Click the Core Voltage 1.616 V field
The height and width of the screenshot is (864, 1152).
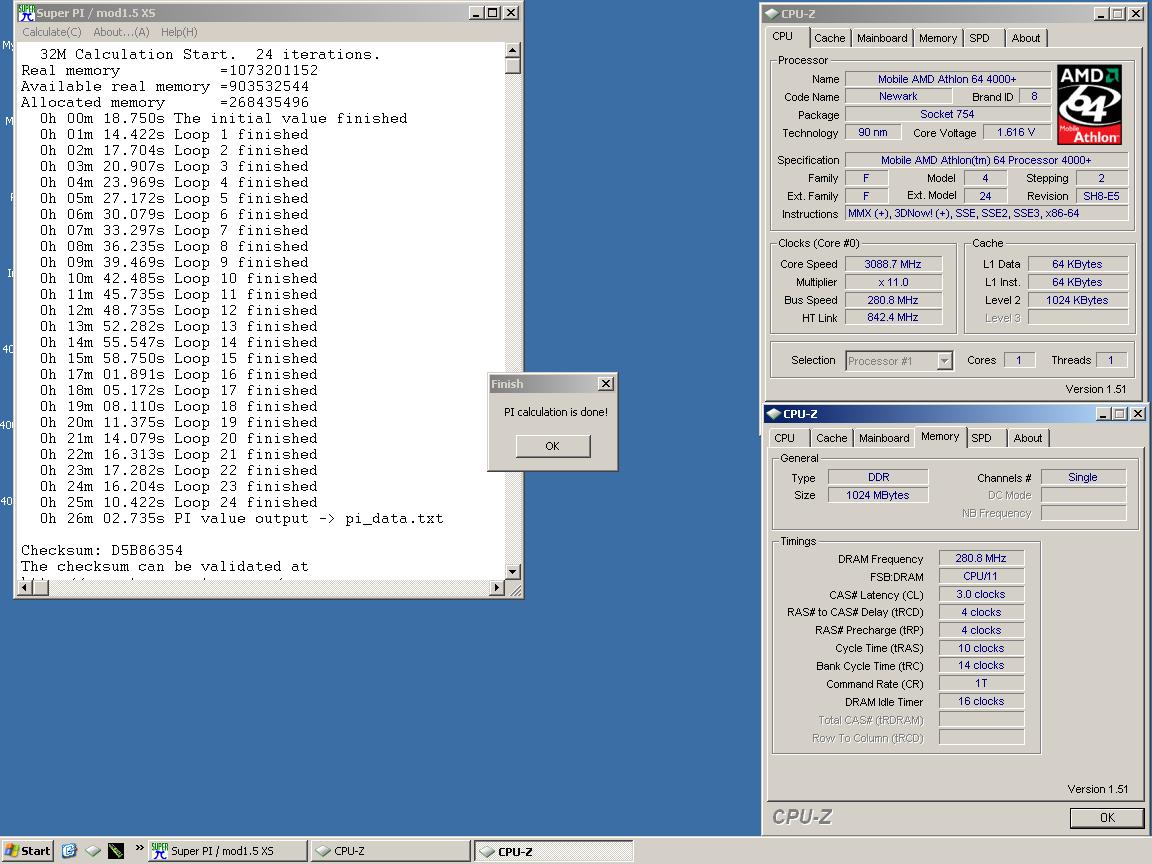[x=1017, y=132]
